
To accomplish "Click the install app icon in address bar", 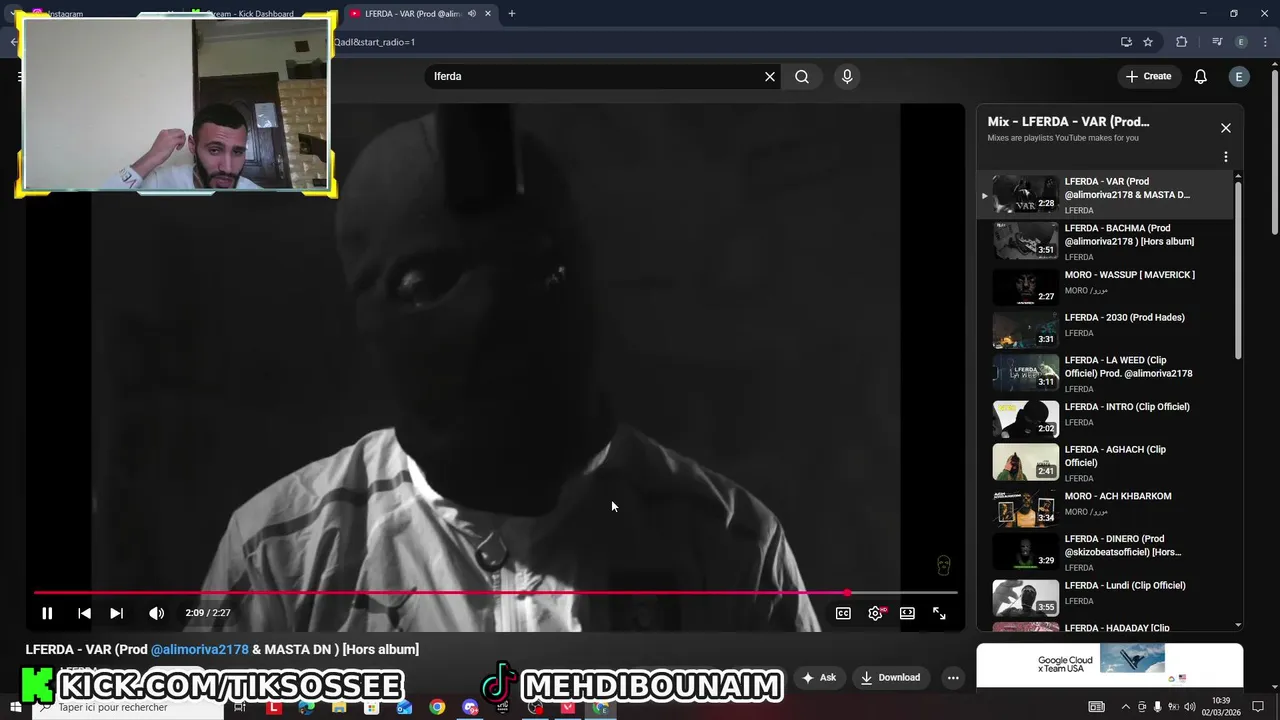I will coord(1126,42).
